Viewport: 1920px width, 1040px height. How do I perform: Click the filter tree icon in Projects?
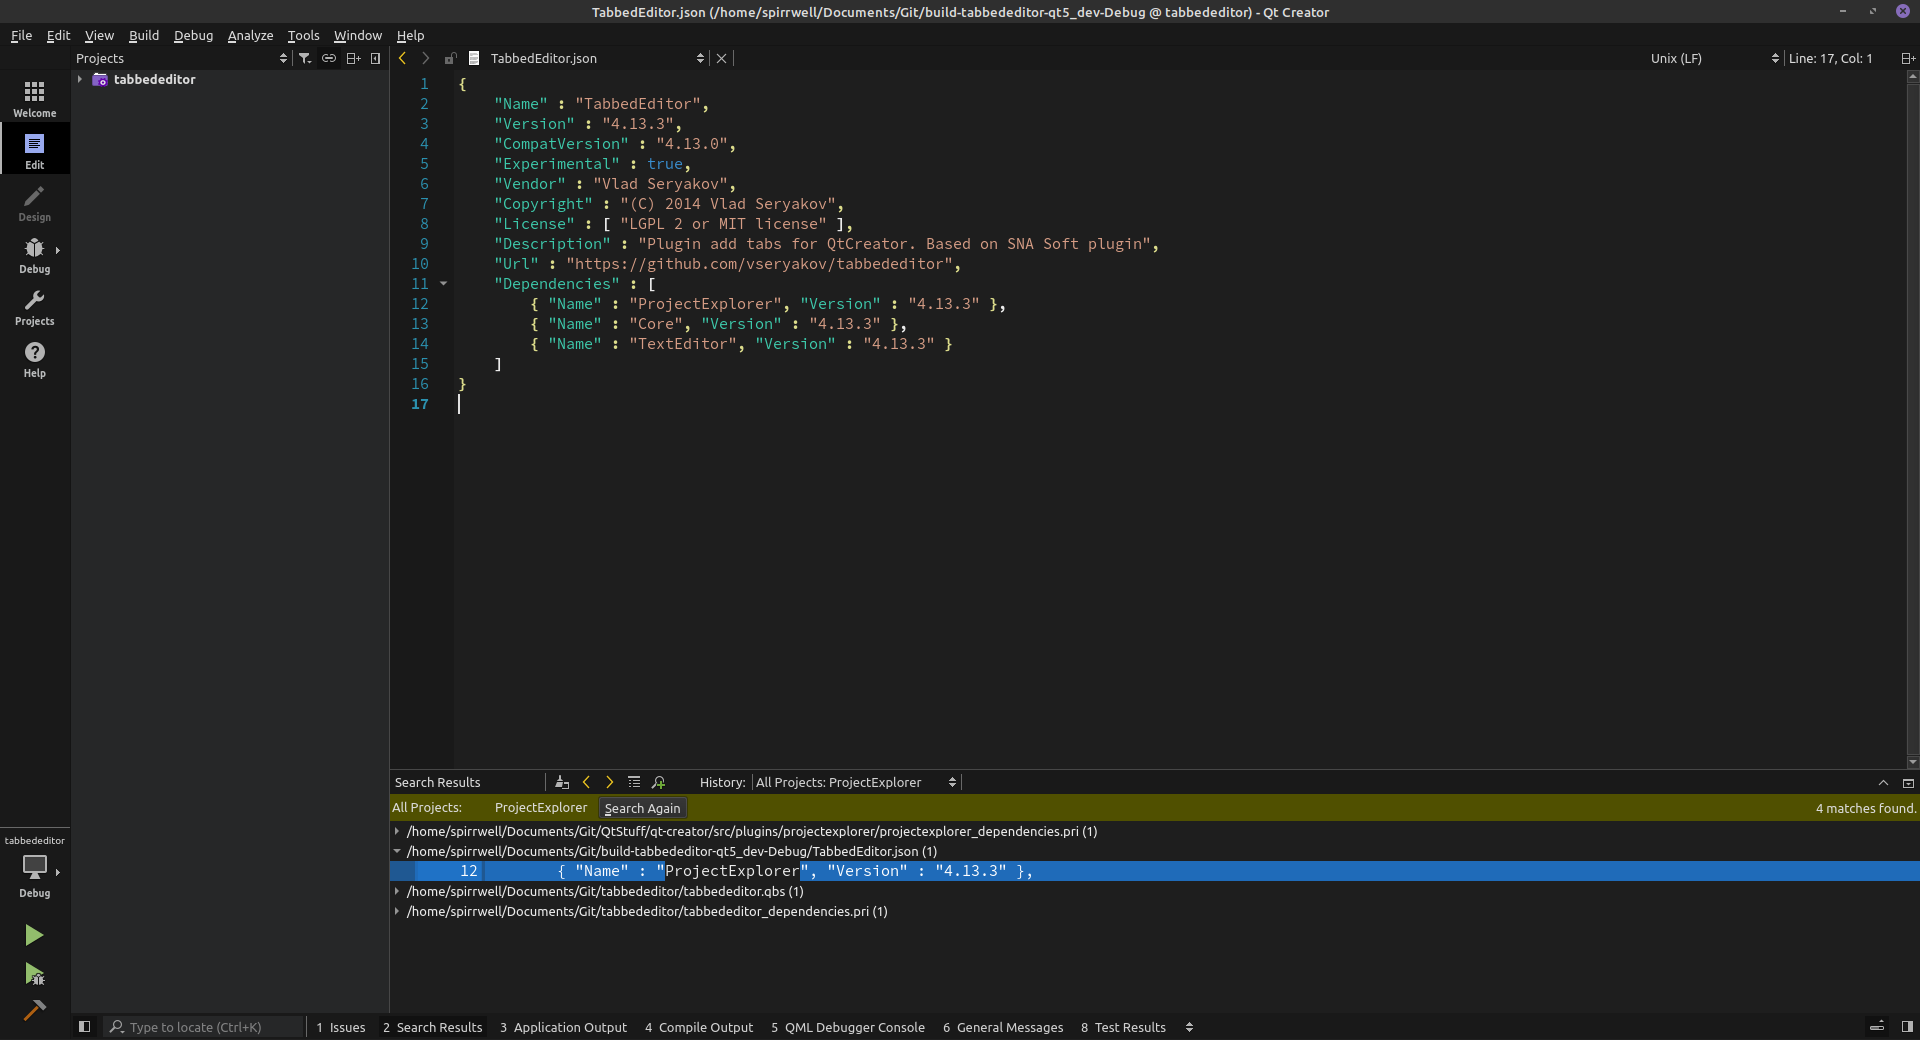(x=305, y=58)
